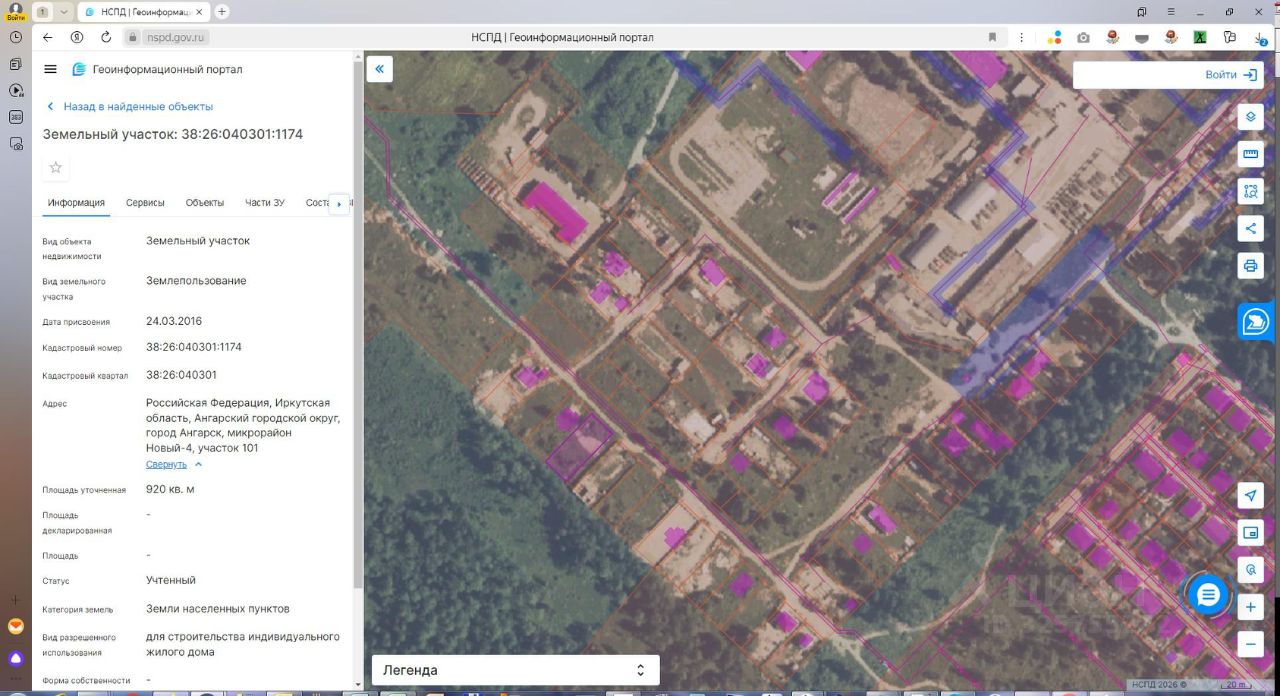The width and height of the screenshot is (1280, 696).
Task: Print the map using printer icon
Action: coord(1250,265)
